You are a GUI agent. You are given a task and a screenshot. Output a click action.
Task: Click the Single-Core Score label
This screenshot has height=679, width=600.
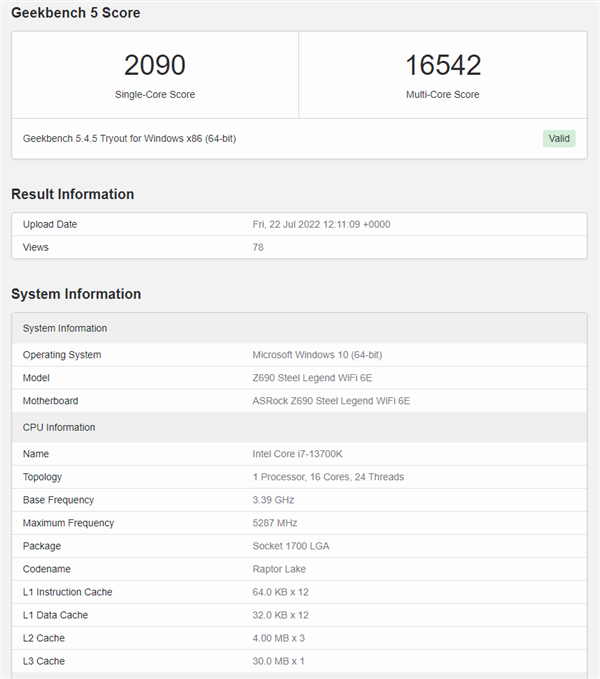pyautogui.click(x=155, y=95)
